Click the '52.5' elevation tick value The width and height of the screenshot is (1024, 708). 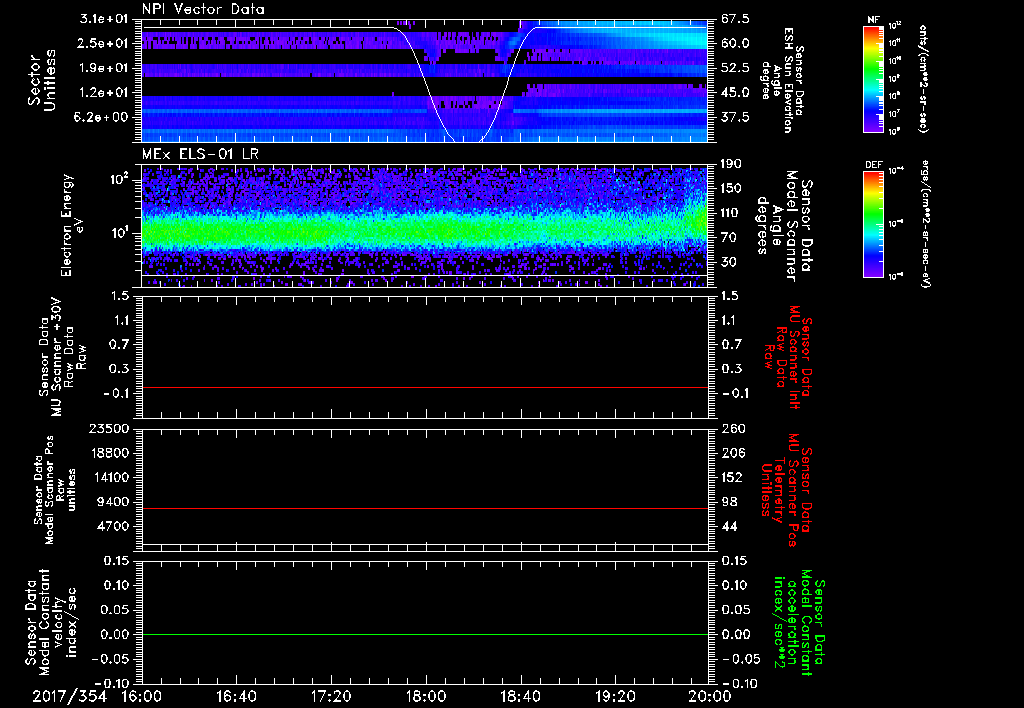pyautogui.click(x=735, y=68)
